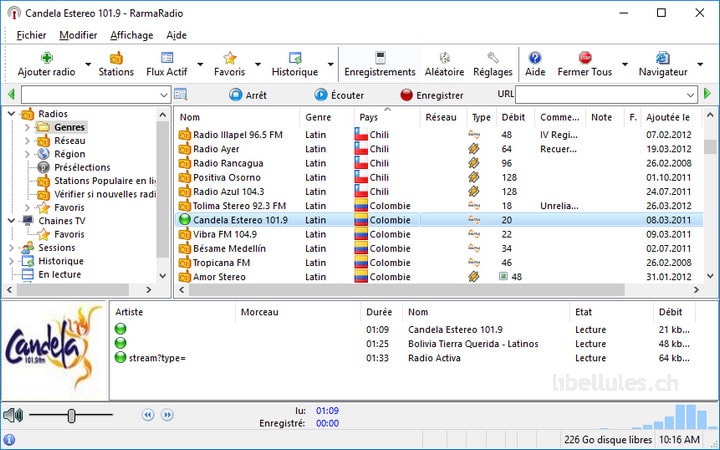Click inside the URL input field
The image size is (720, 450).
click(600, 95)
